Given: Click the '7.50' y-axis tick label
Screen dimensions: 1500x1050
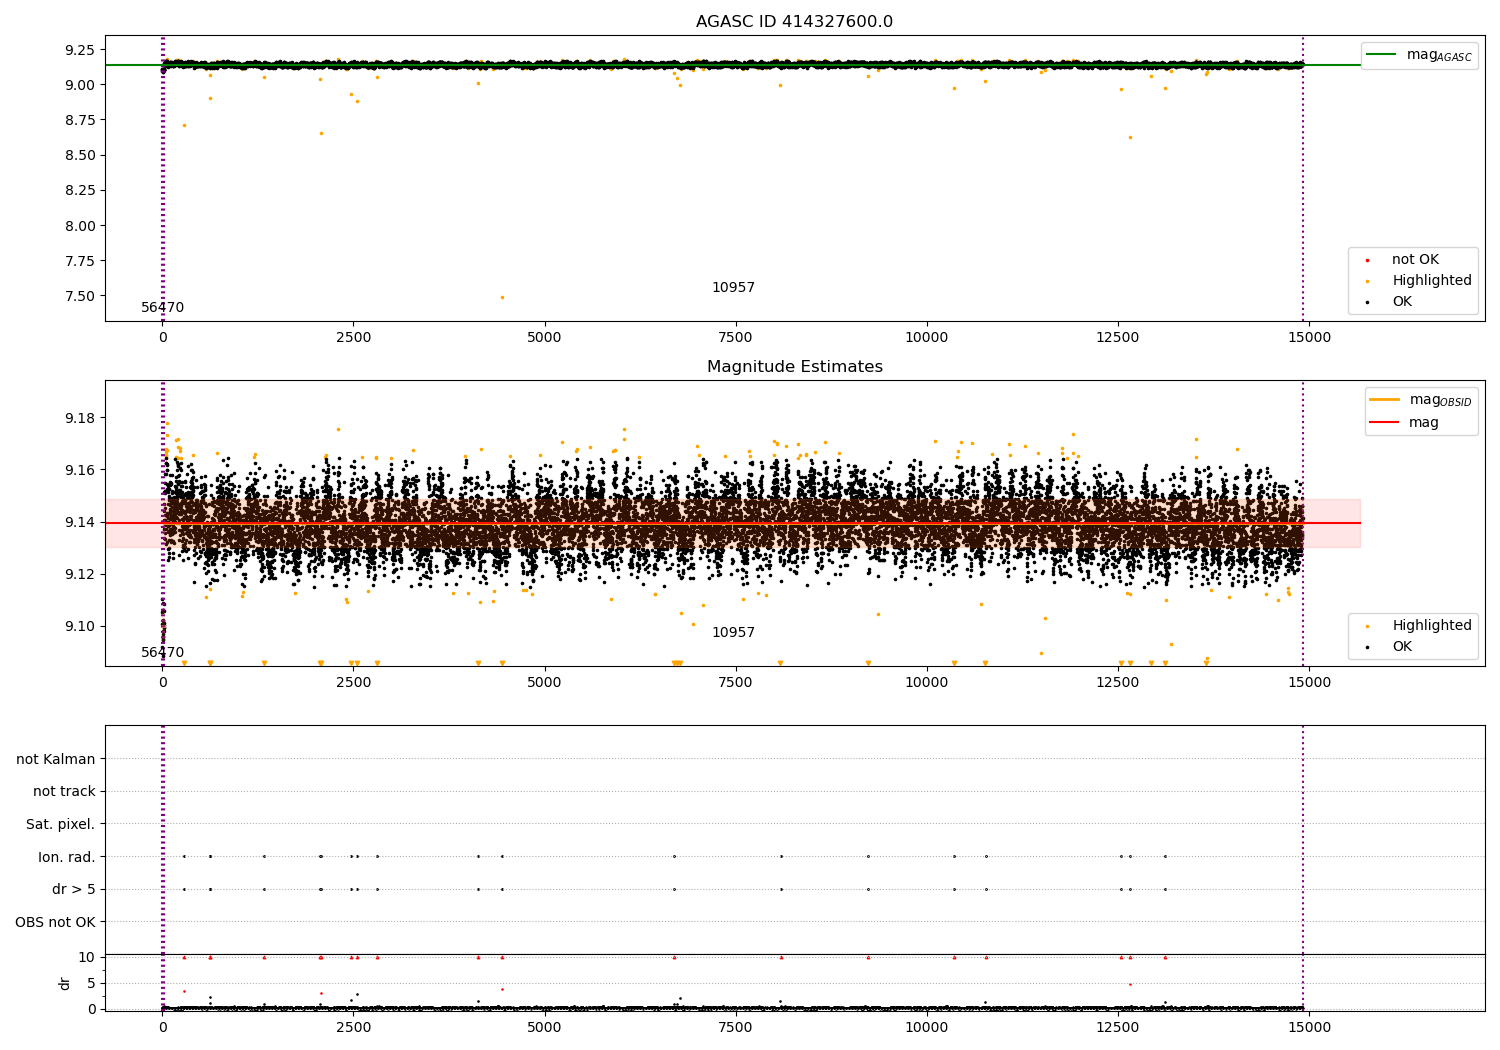Looking at the screenshot, I should click(79, 296).
